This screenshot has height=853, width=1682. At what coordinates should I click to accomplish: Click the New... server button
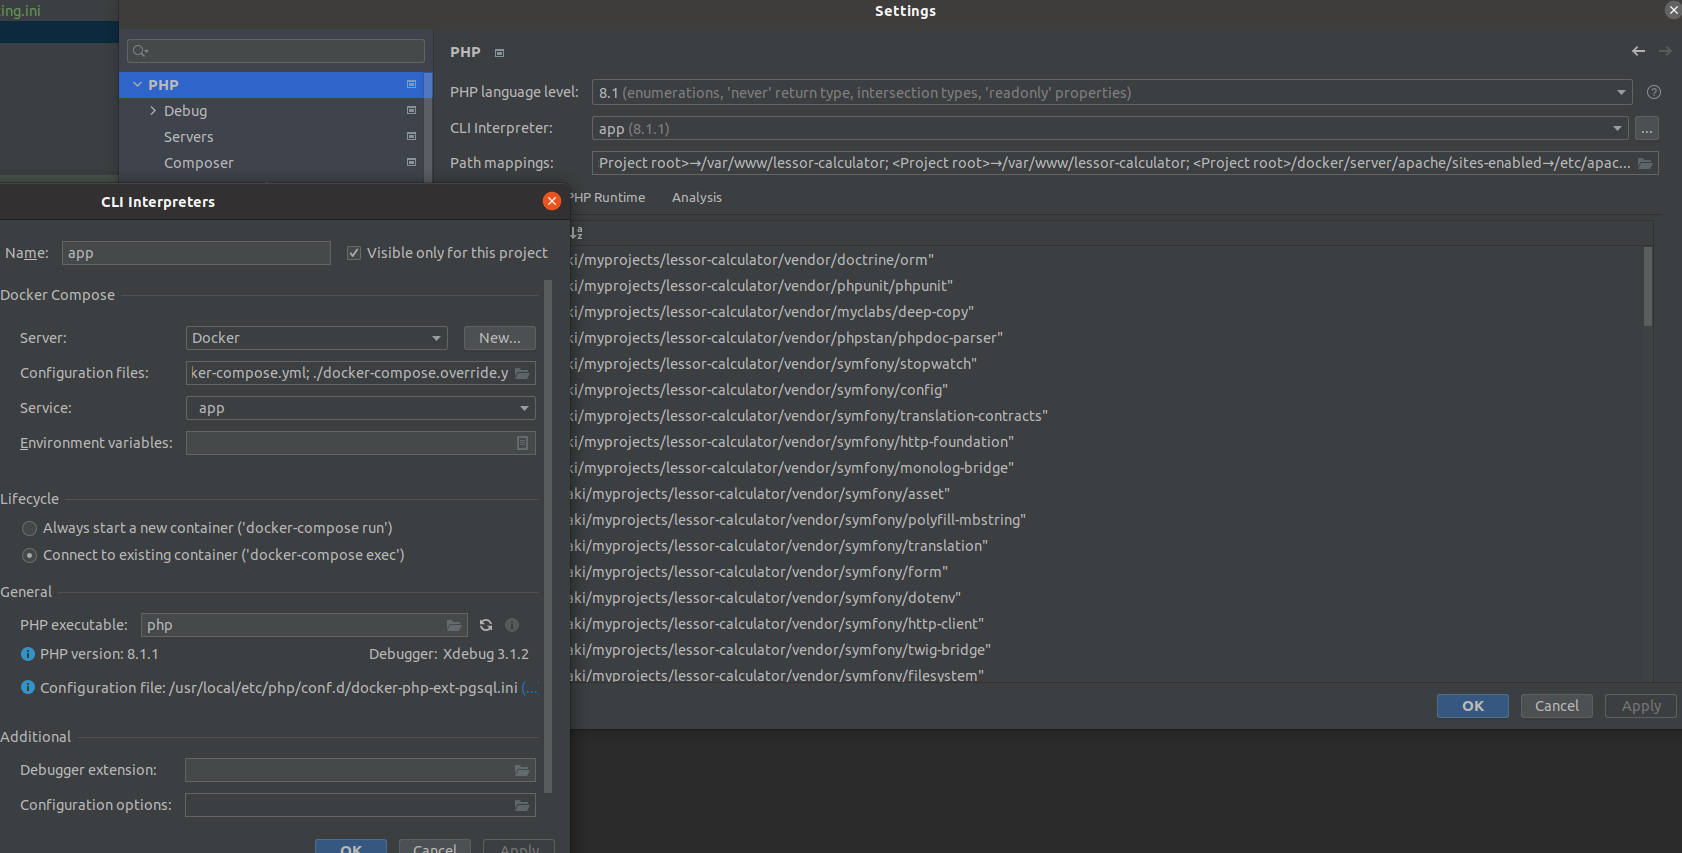[x=499, y=338]
